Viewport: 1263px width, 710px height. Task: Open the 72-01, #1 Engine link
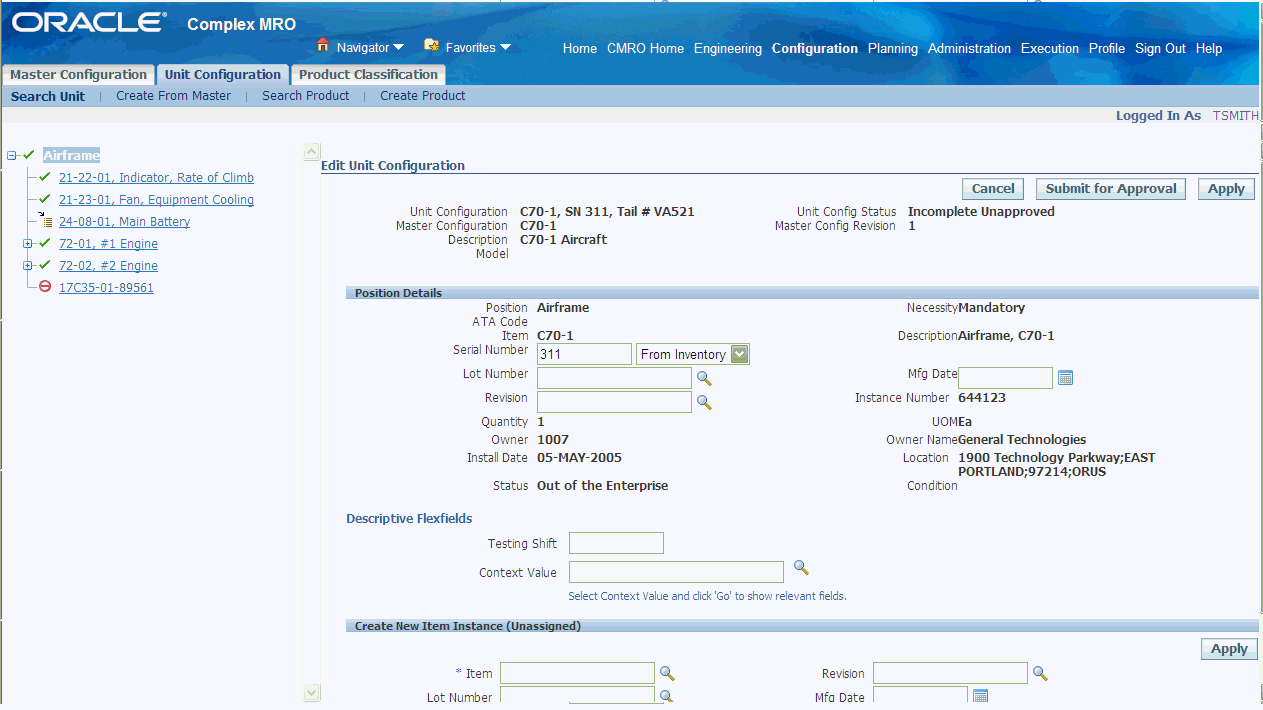pos(108,243)
